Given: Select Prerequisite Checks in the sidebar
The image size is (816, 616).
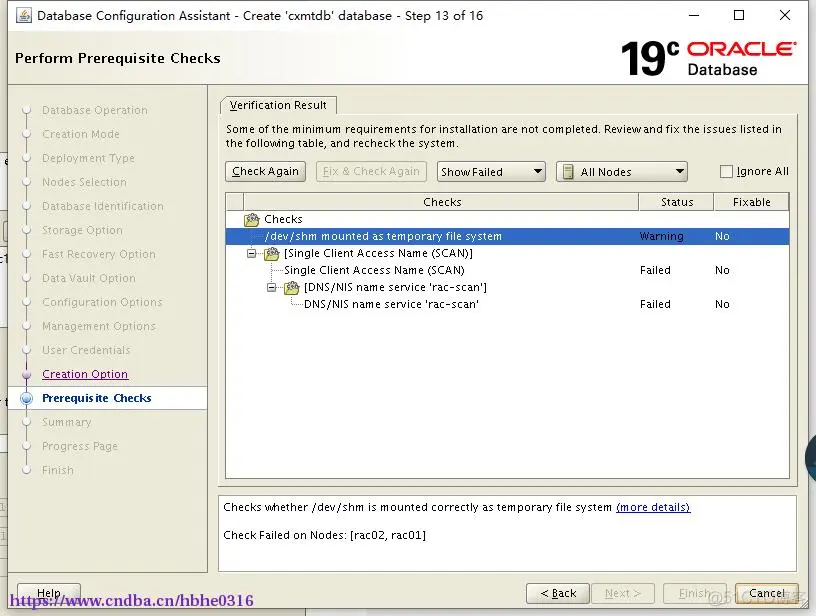Looking at the screenshot, I should (x=97, y=399).
